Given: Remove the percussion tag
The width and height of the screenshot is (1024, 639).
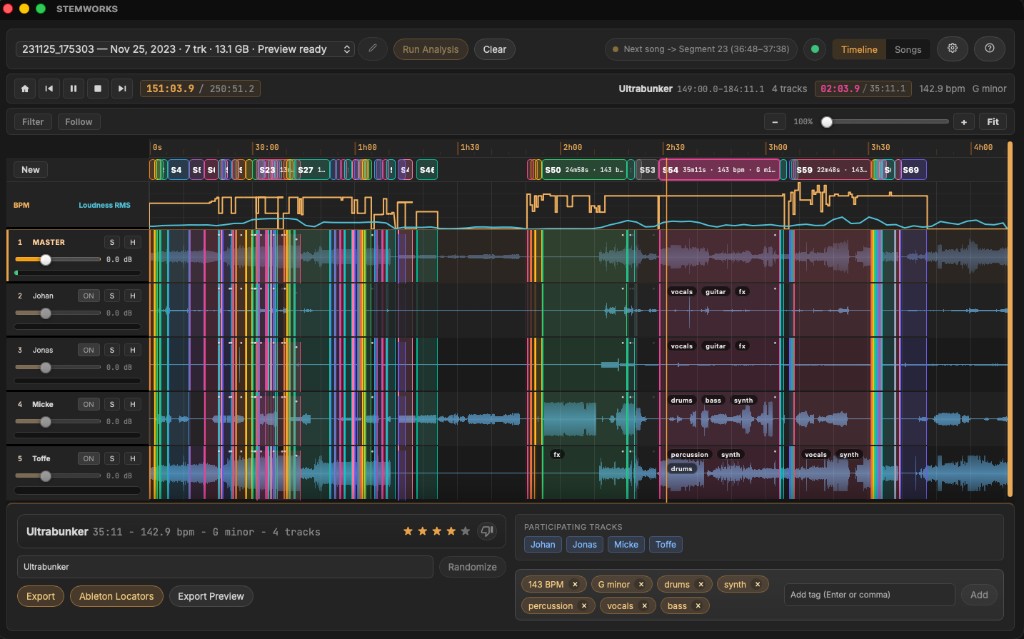Looking at the screenshot, I should tap(584, 606).
